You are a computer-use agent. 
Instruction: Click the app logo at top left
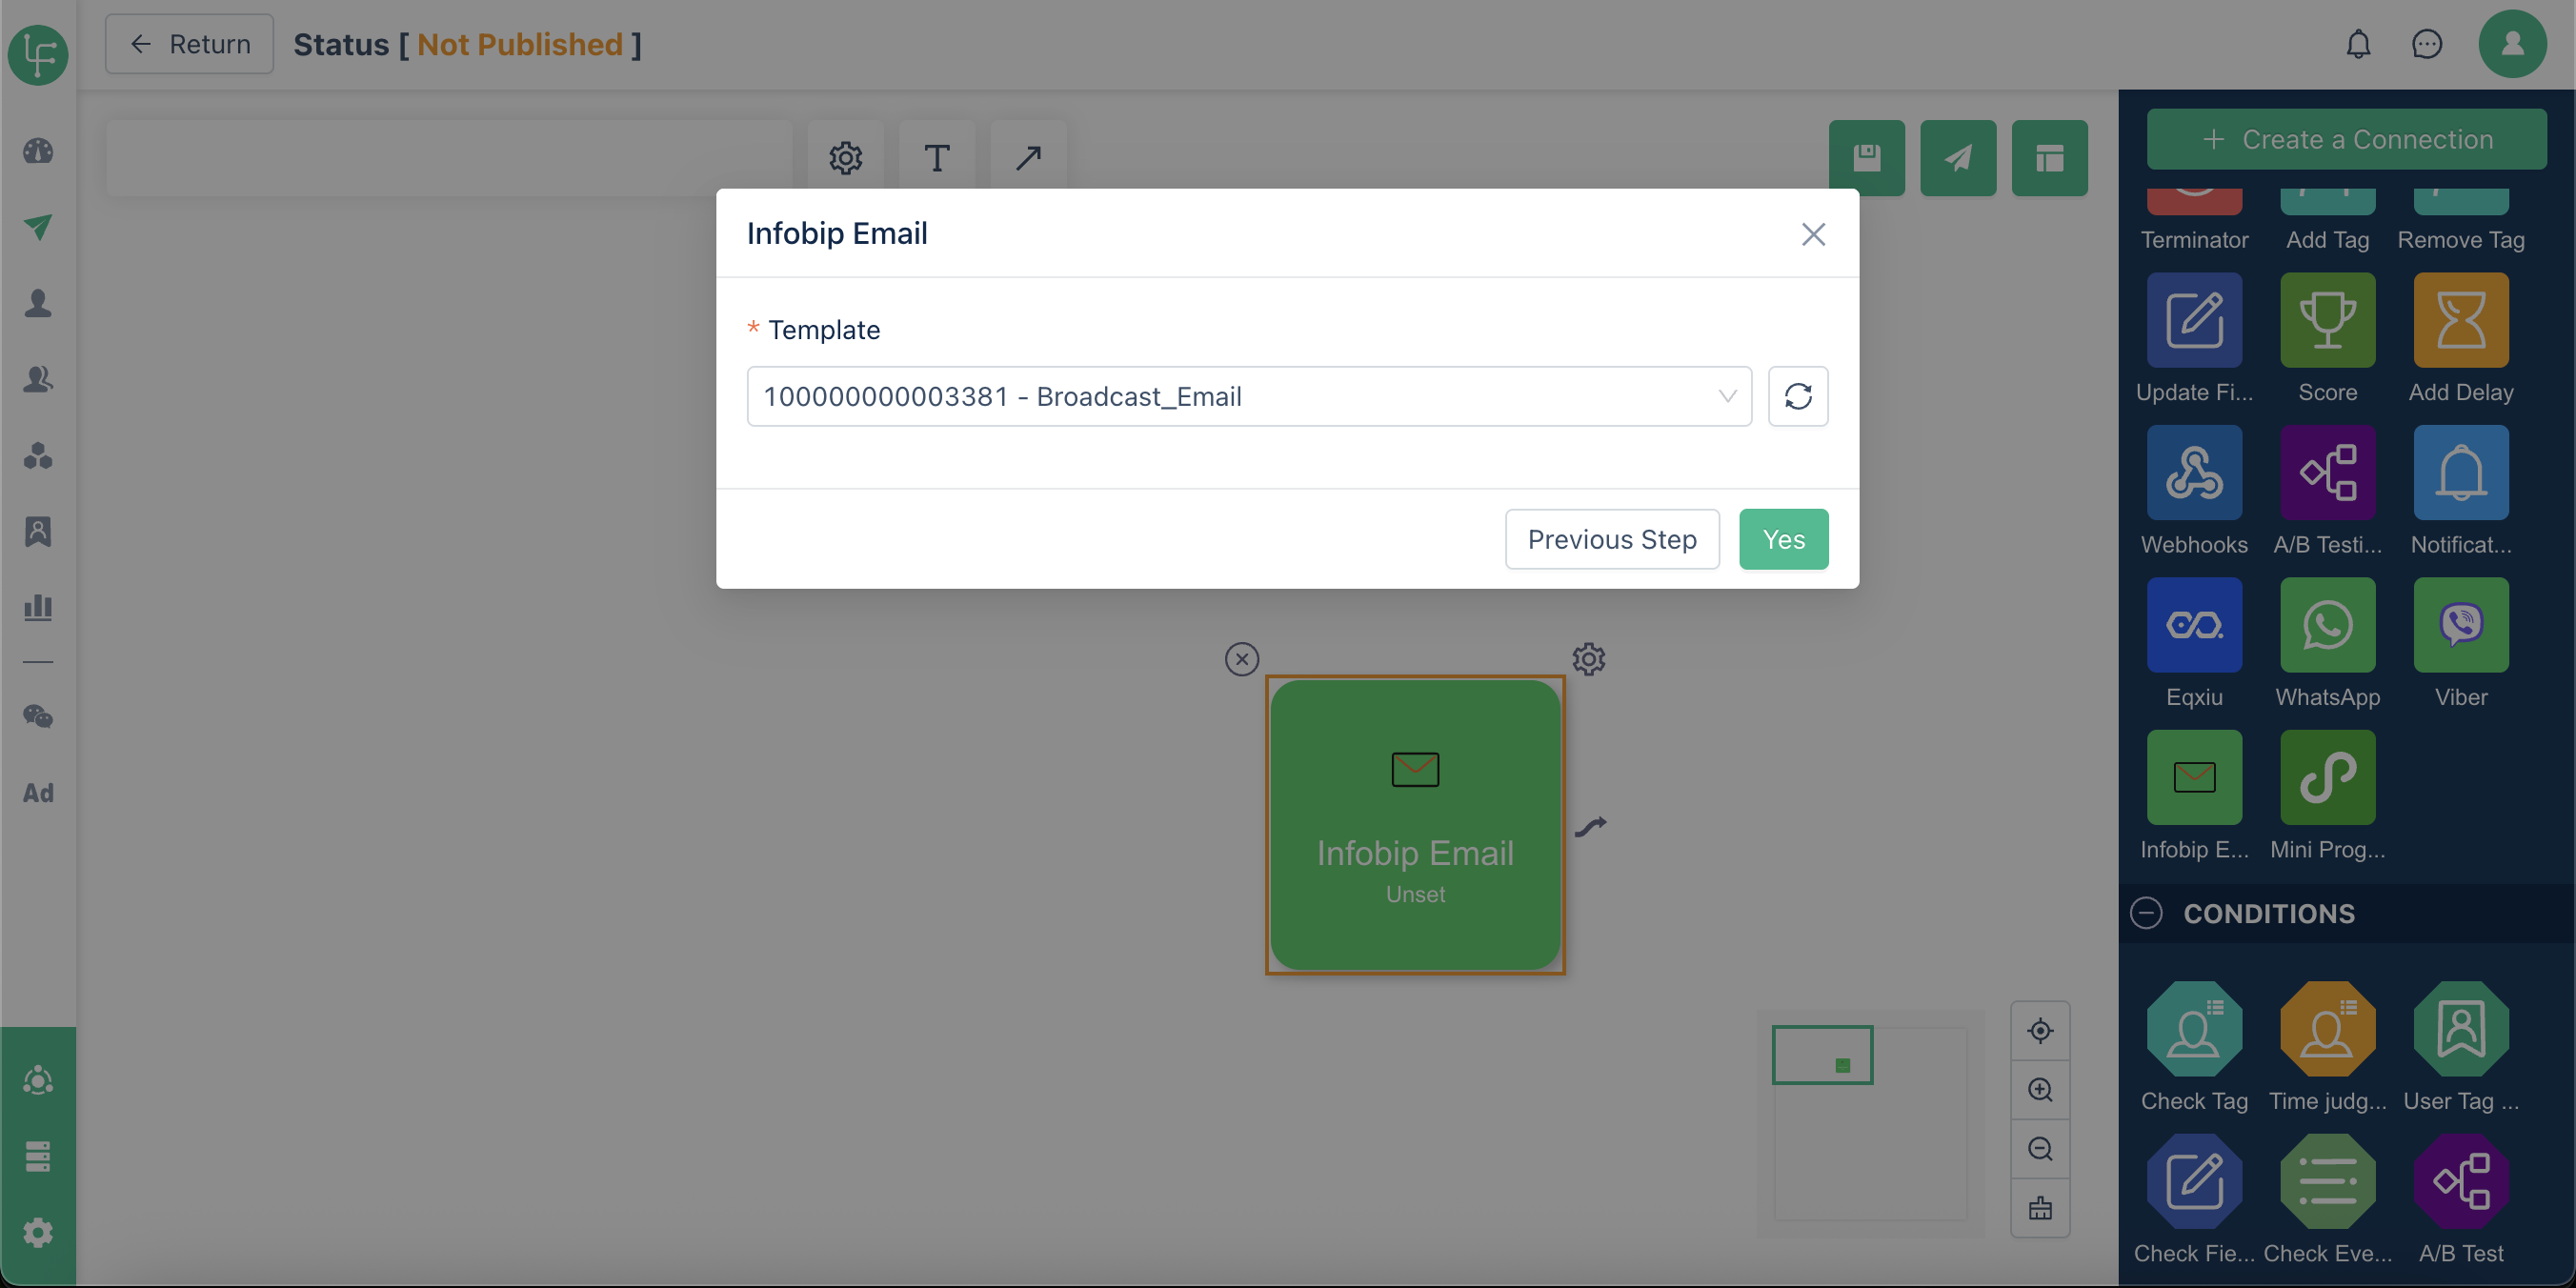38,53
